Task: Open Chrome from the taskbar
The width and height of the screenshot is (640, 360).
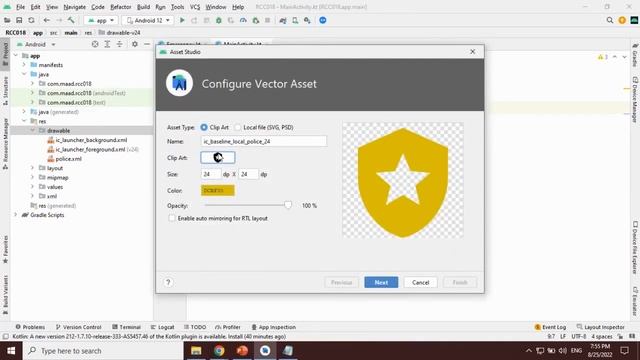Action: coord(219,351)
